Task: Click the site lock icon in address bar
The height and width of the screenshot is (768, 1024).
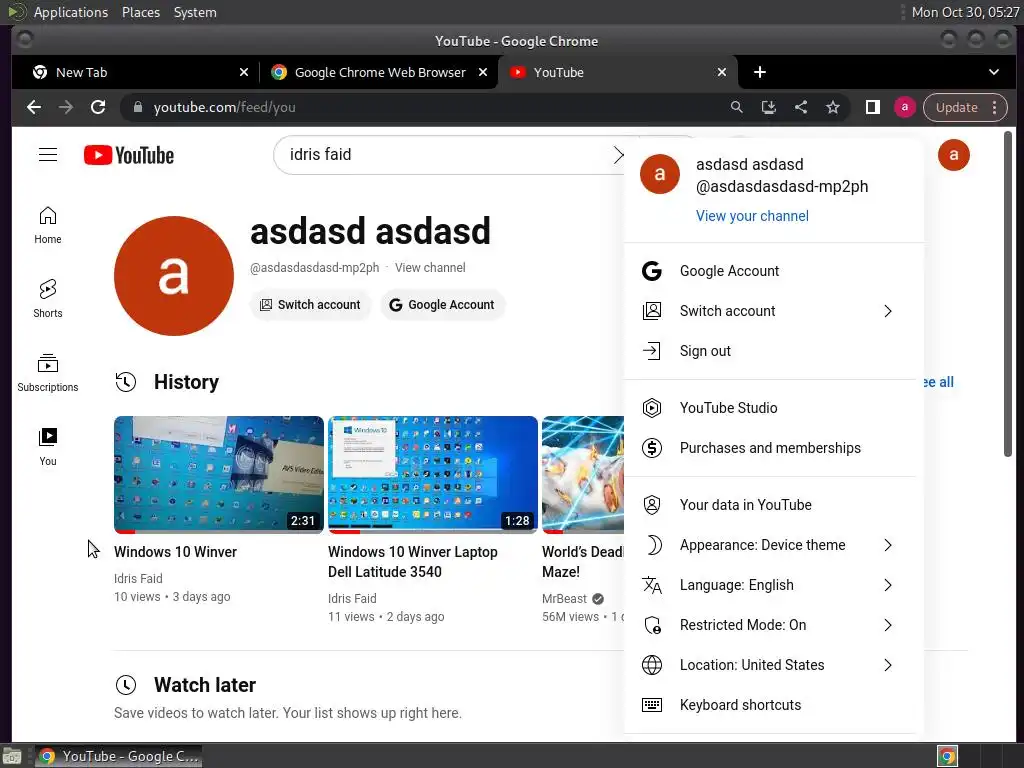Action: (x=137, y=107)
